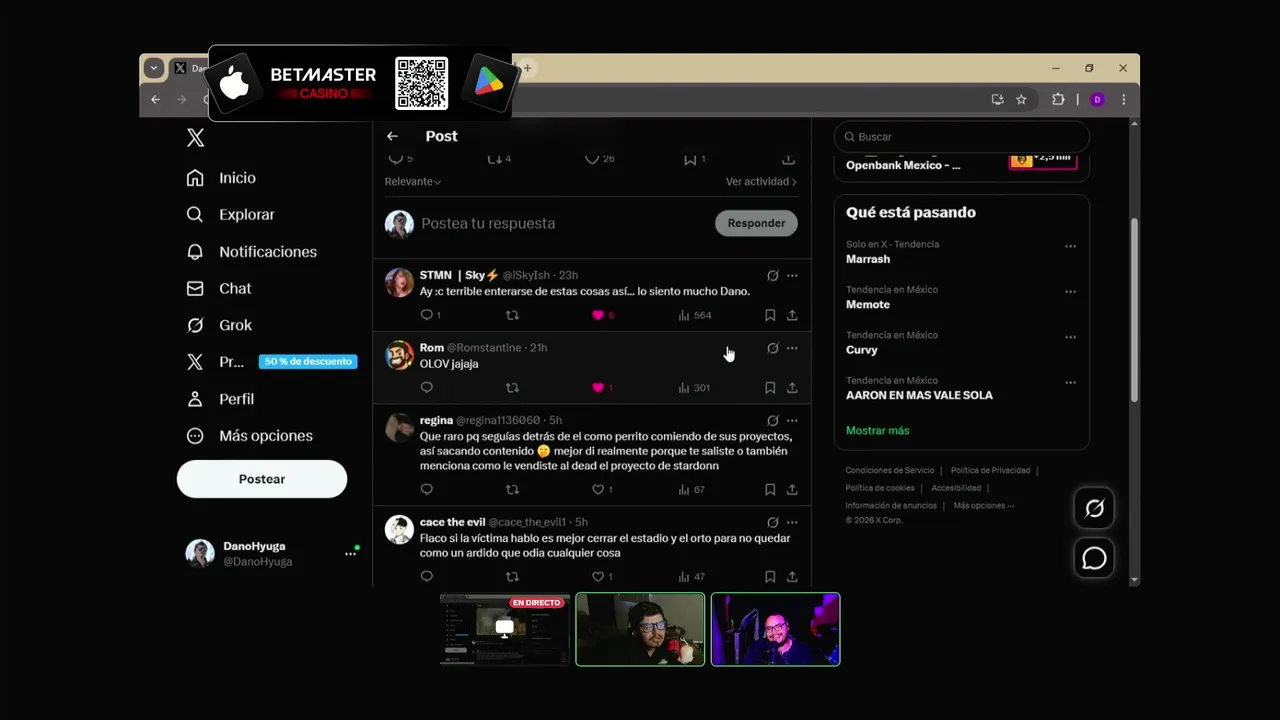Open more options on cace the evil comment

[x=792, y=522]
